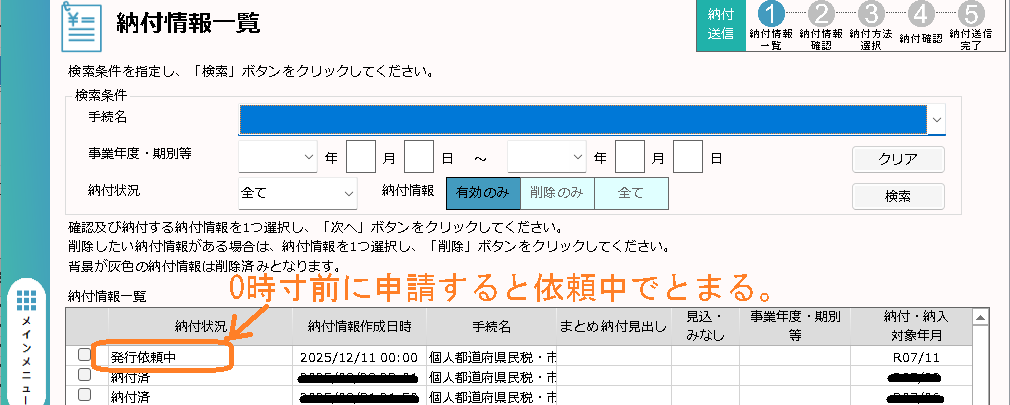Viewport: 1010px width, 405px height.
Task: Click step 2 納付情報確認 circle
Action: (822, 14)
